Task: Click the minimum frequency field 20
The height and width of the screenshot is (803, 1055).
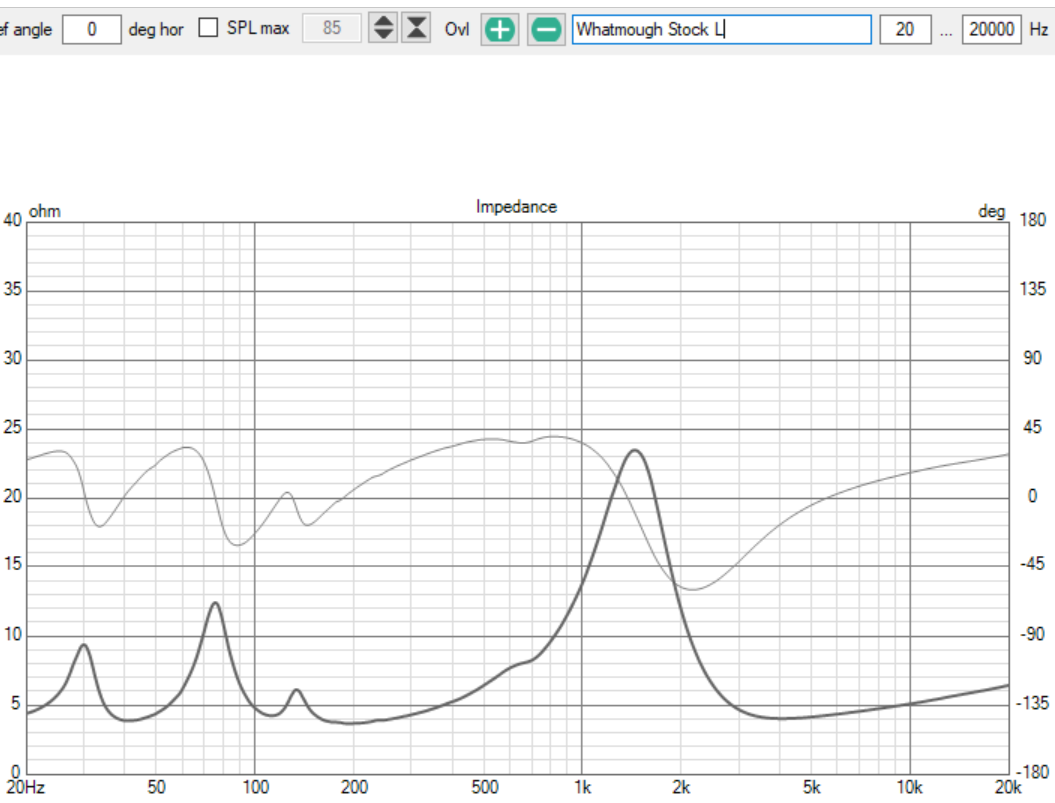Action: pos(905,30)
